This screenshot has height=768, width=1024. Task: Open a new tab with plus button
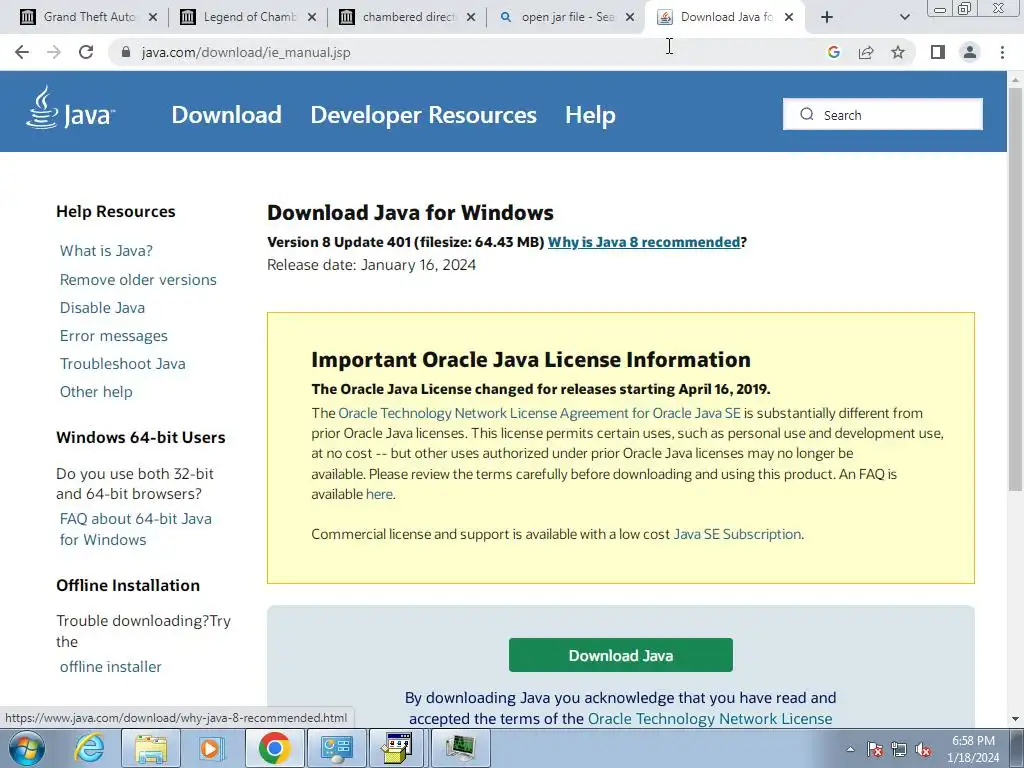[x=827, y=17]
